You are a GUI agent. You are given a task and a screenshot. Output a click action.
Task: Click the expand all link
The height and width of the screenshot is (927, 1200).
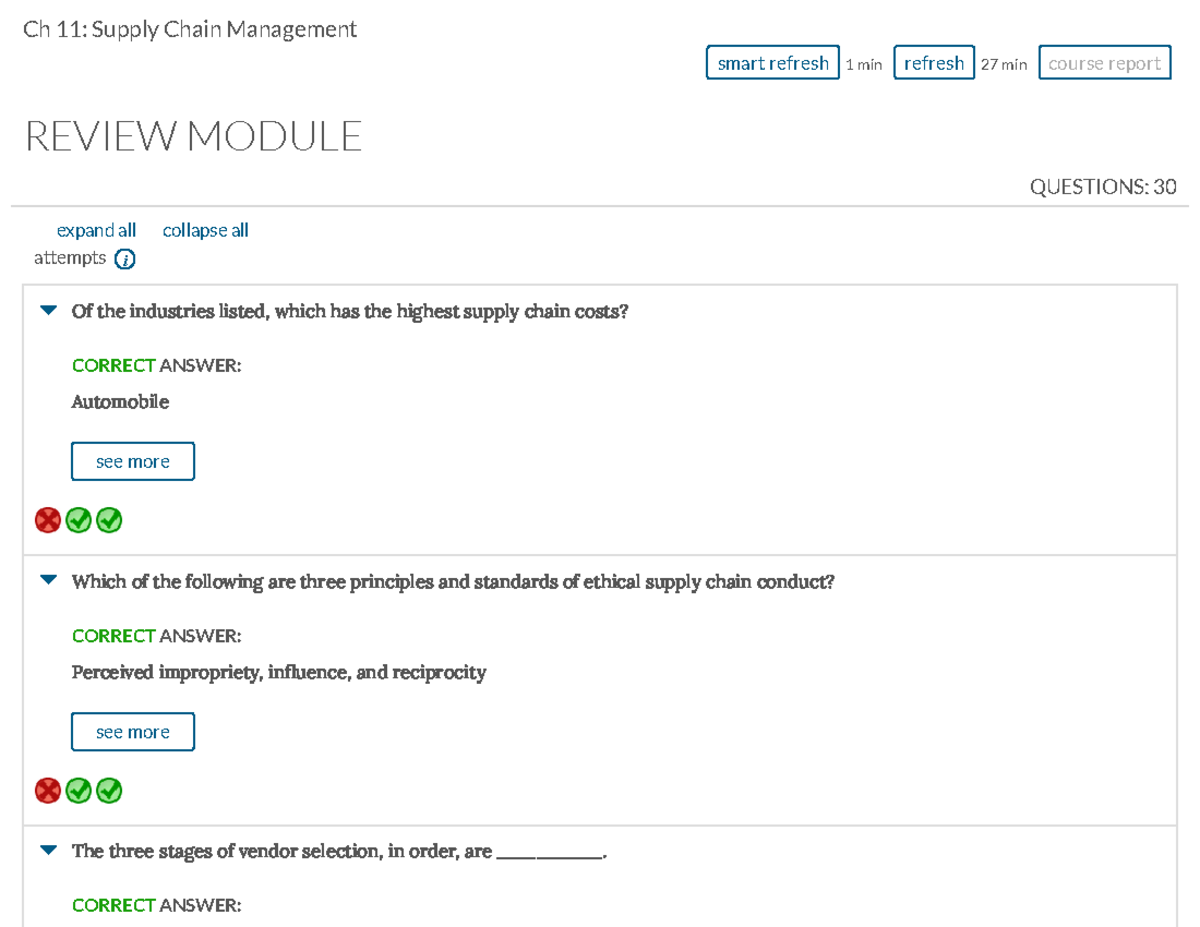(96, 230)
